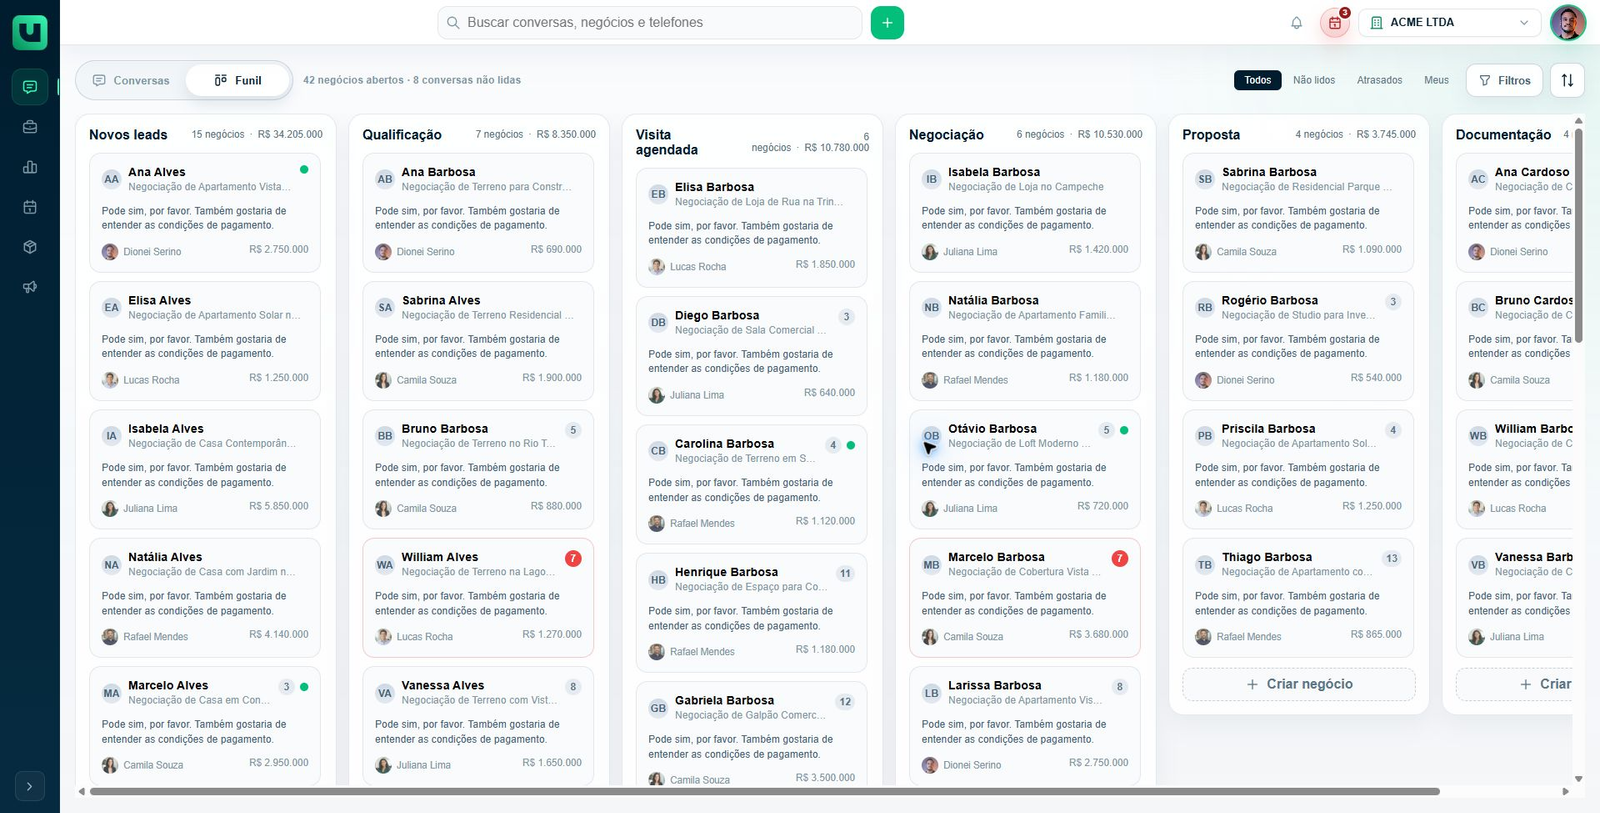This screenshot has width=1600, height=813.
Task: Click the Novos leads column title
Action: [128, 135]
